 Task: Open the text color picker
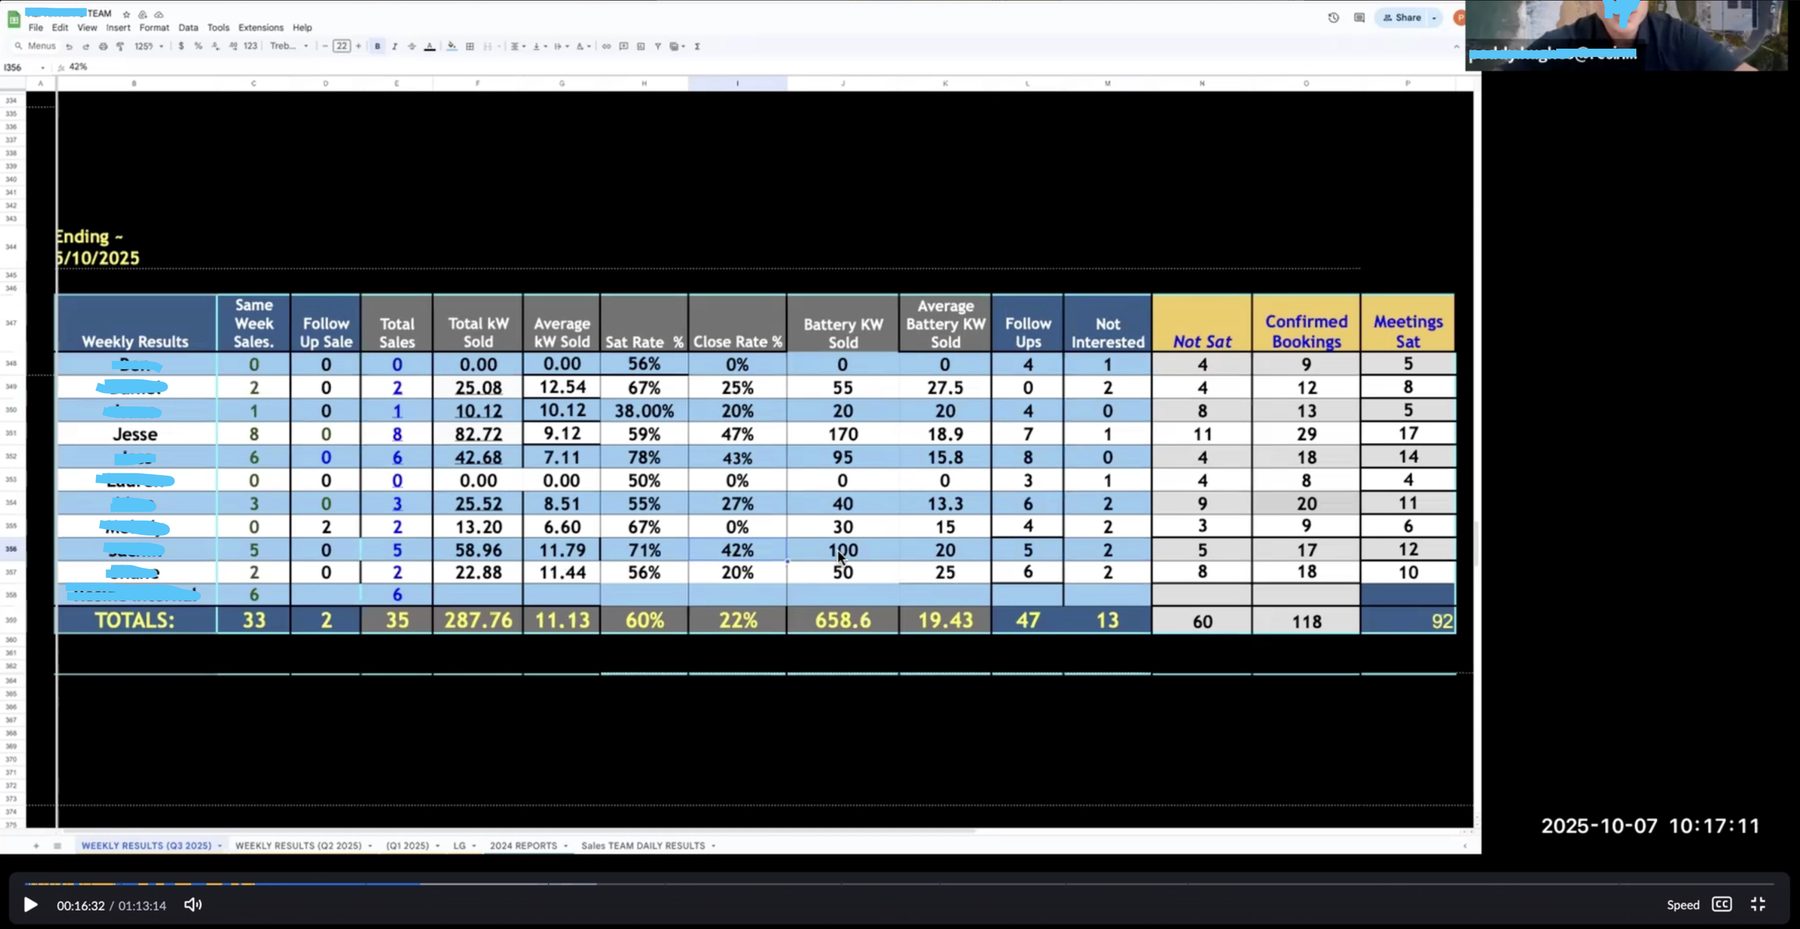coord(430,46)
